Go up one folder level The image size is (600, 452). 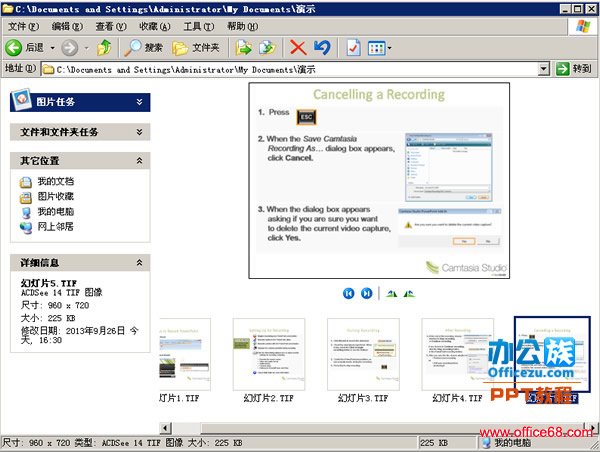coord(104,47)
